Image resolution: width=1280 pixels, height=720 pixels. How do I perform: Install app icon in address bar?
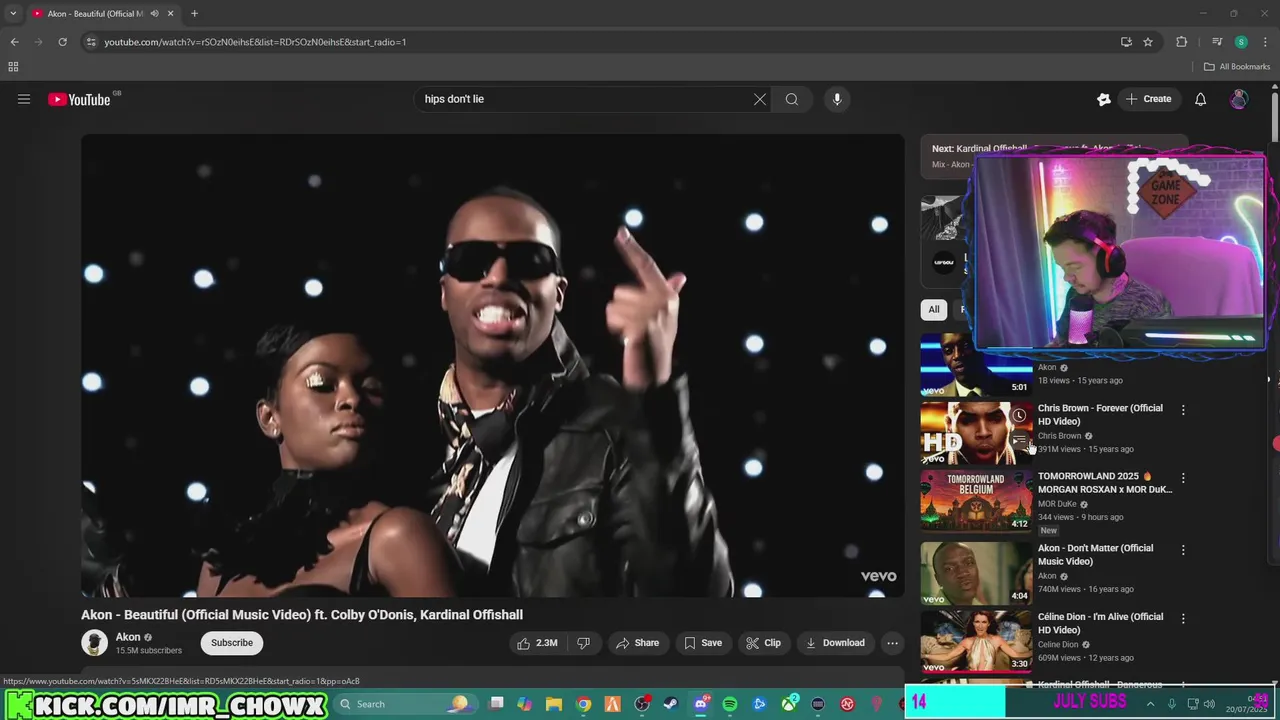click(1126, 42)
